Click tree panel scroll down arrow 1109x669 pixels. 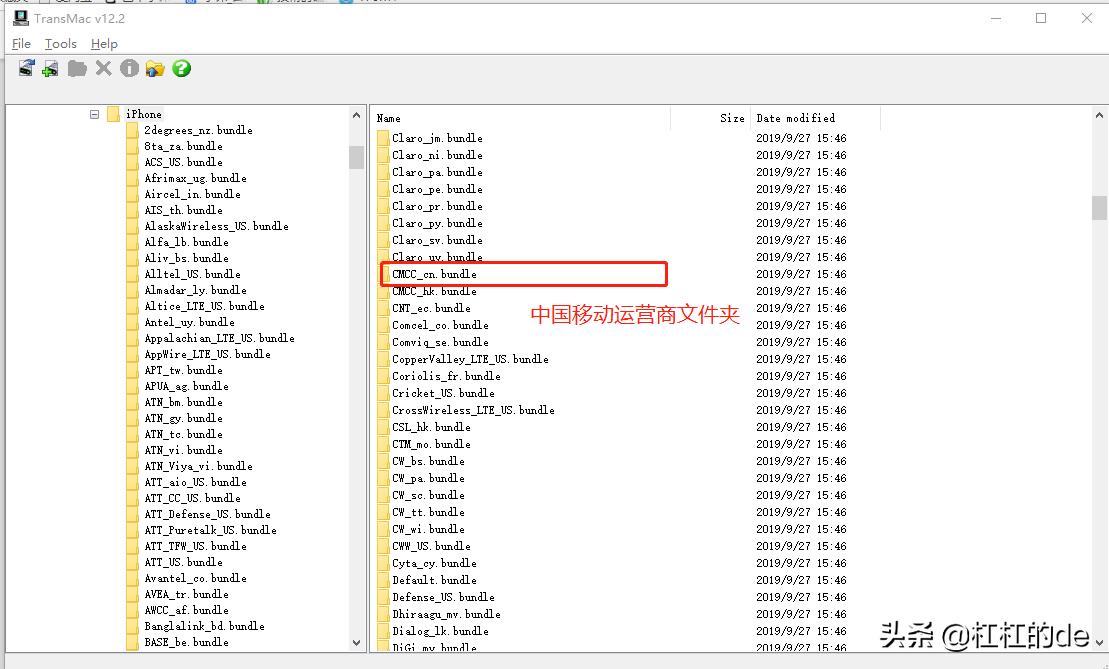tap(356, 642)
